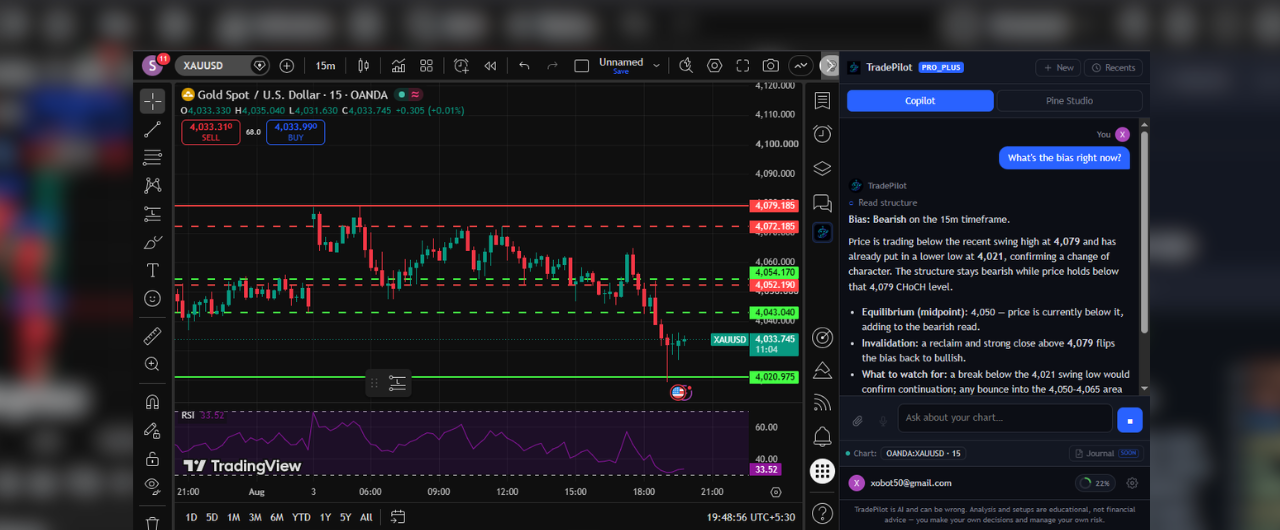Undo the last chart action

tap(524, 65)
